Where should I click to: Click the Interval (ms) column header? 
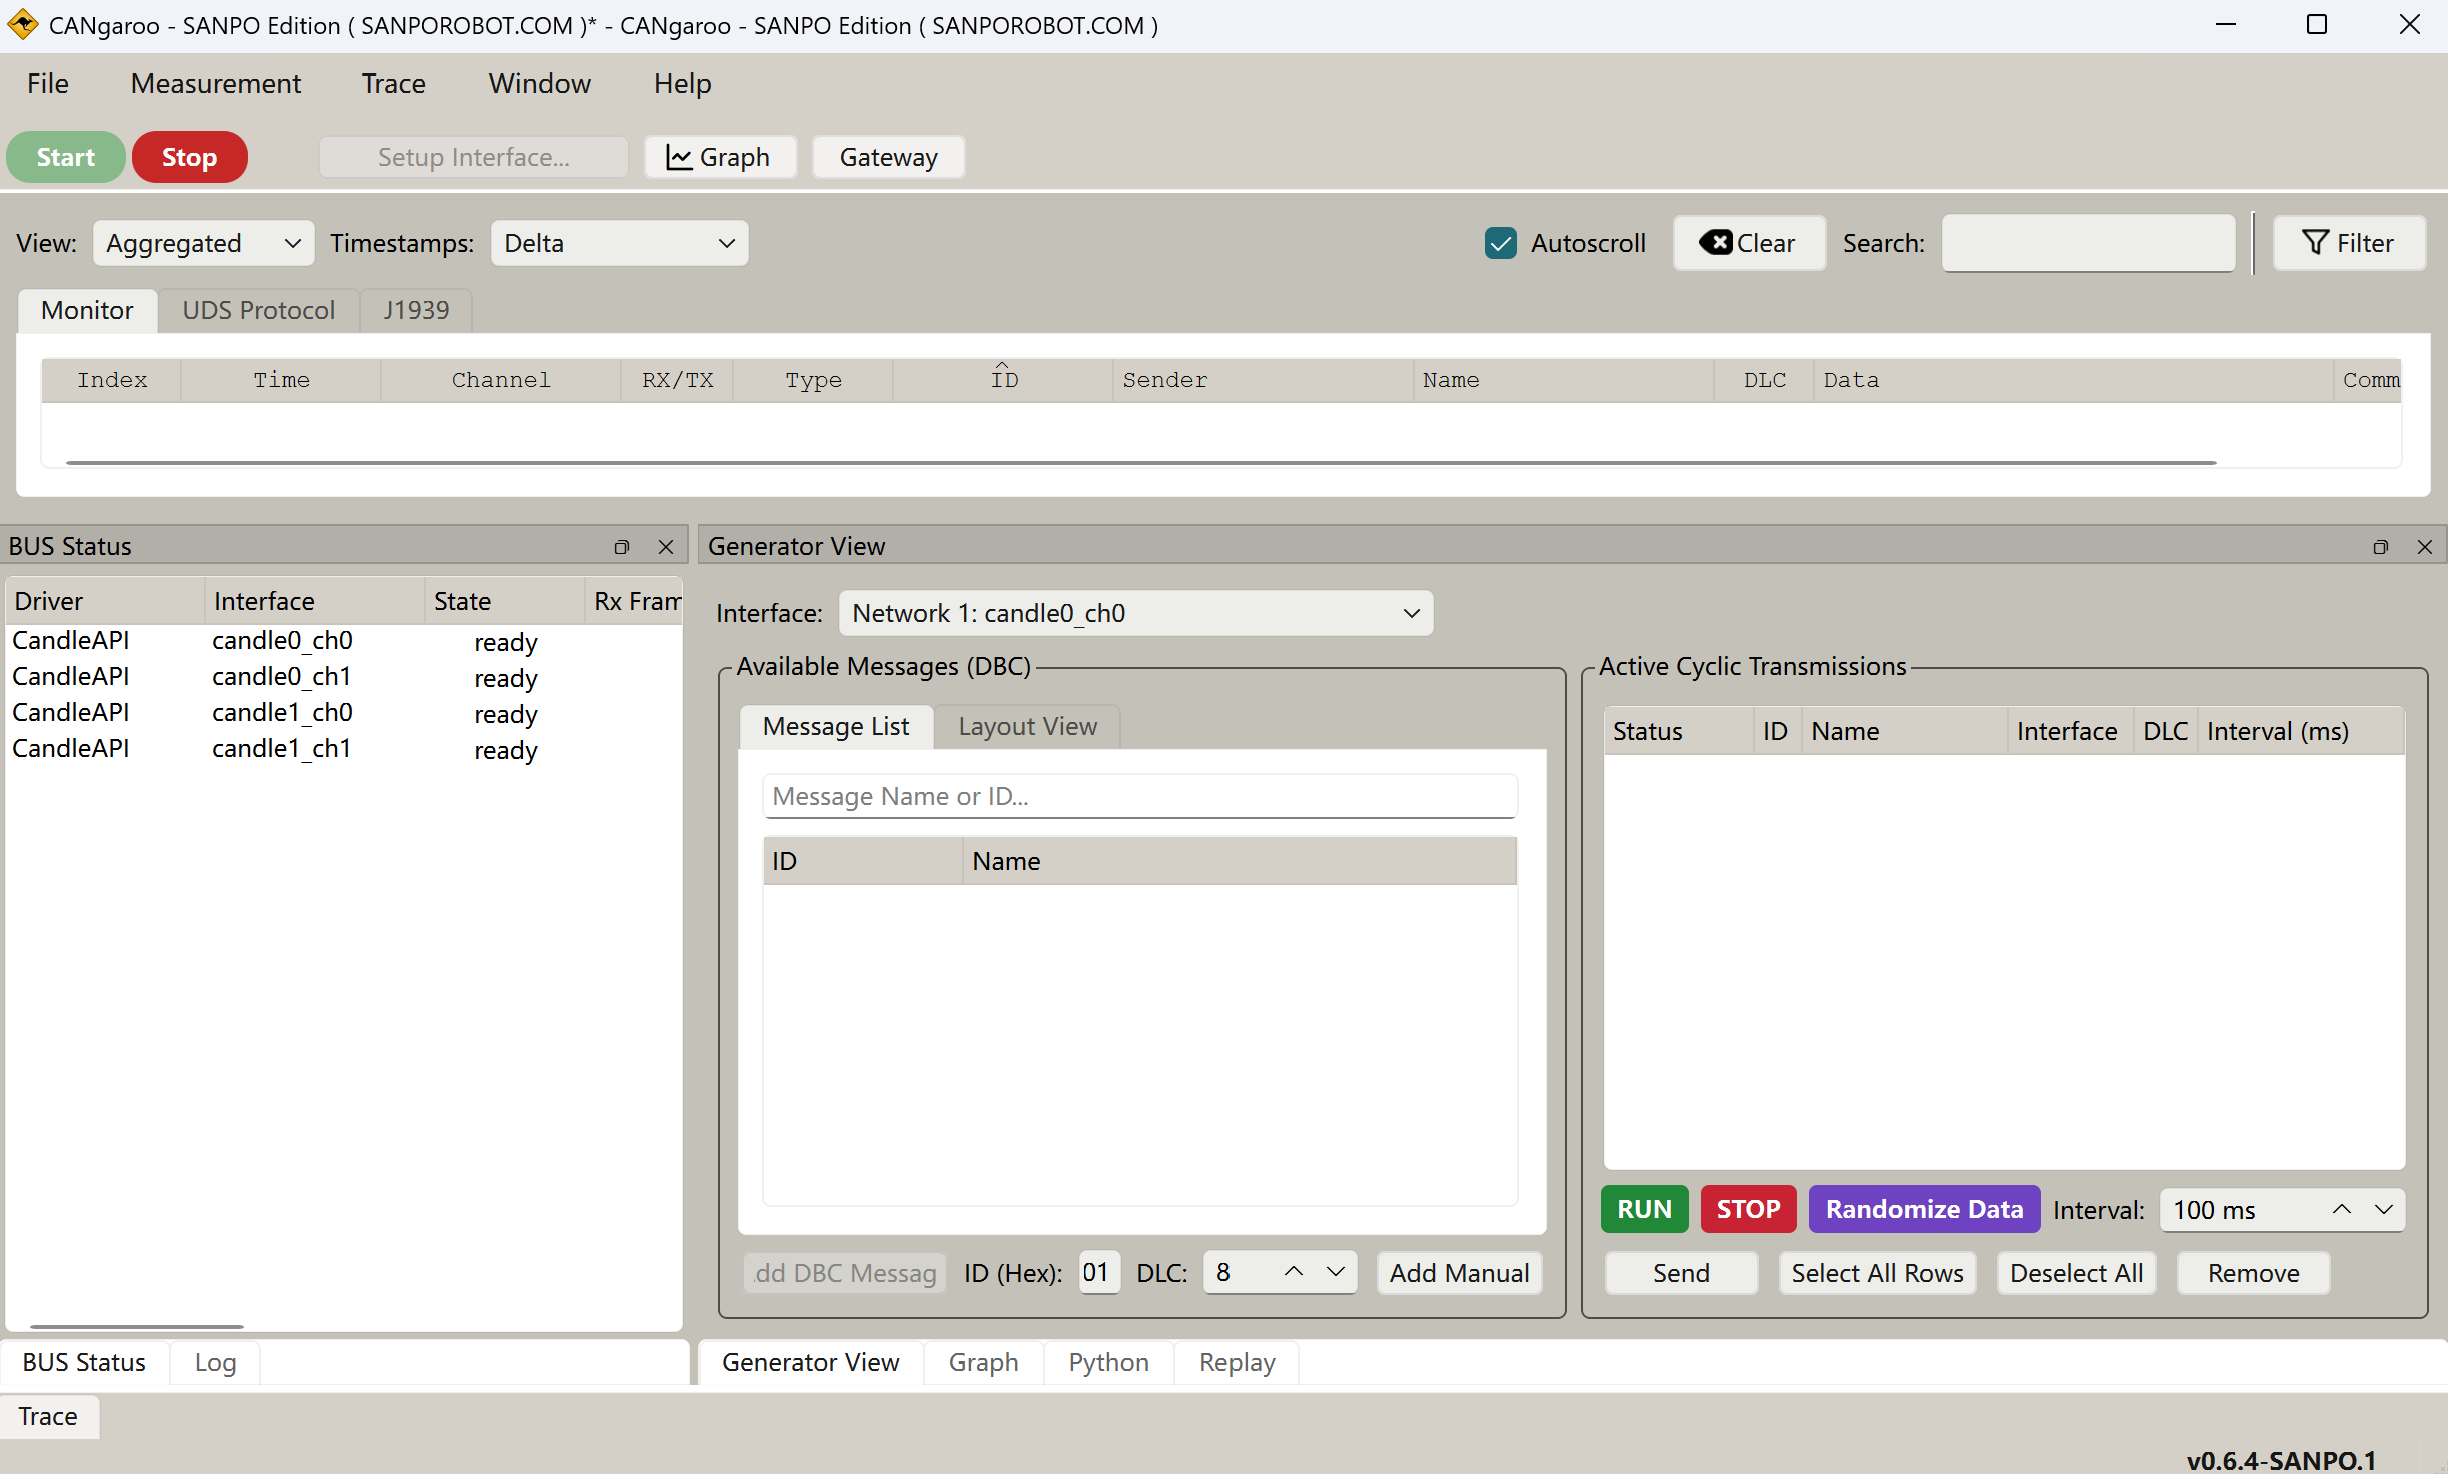coord(2301,731)
